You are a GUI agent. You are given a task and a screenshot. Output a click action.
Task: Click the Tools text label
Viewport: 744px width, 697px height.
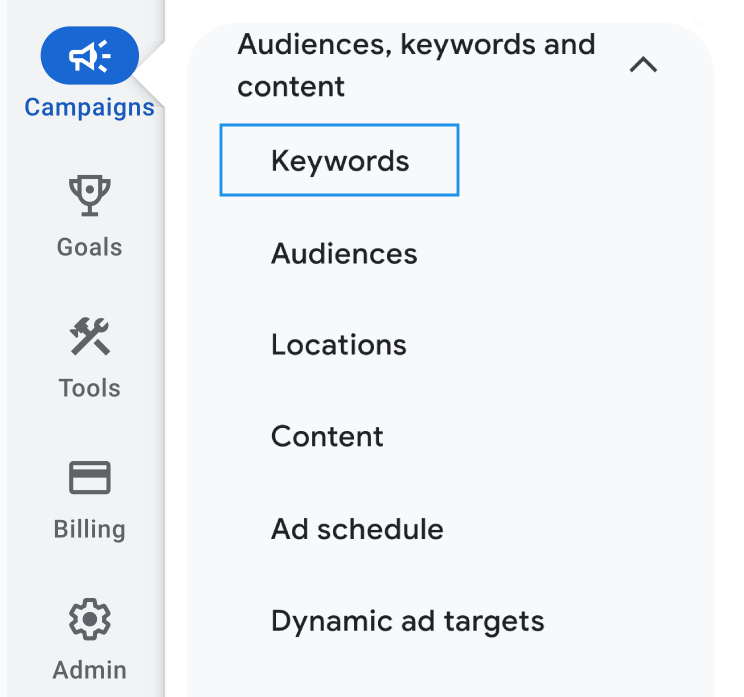(x=89, y=388)
